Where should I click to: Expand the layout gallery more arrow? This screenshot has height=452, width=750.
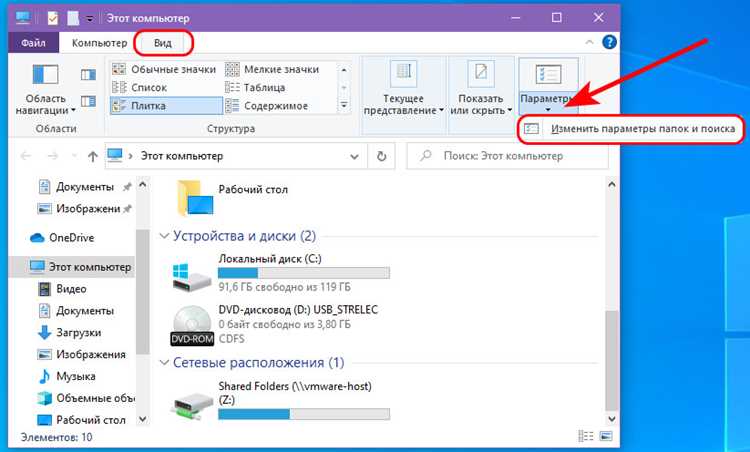tap(344, 105)
